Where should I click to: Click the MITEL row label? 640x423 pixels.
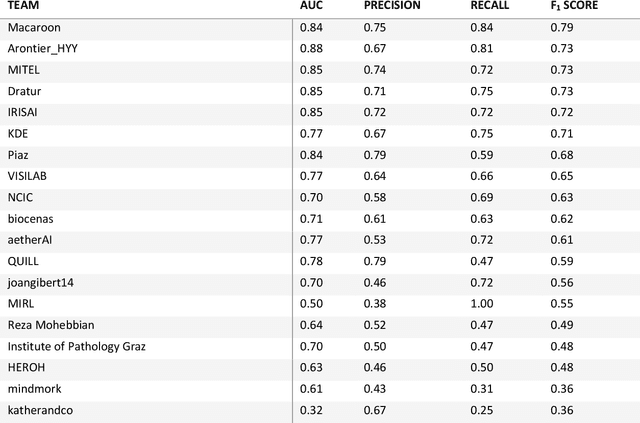[x=23, y=69]
